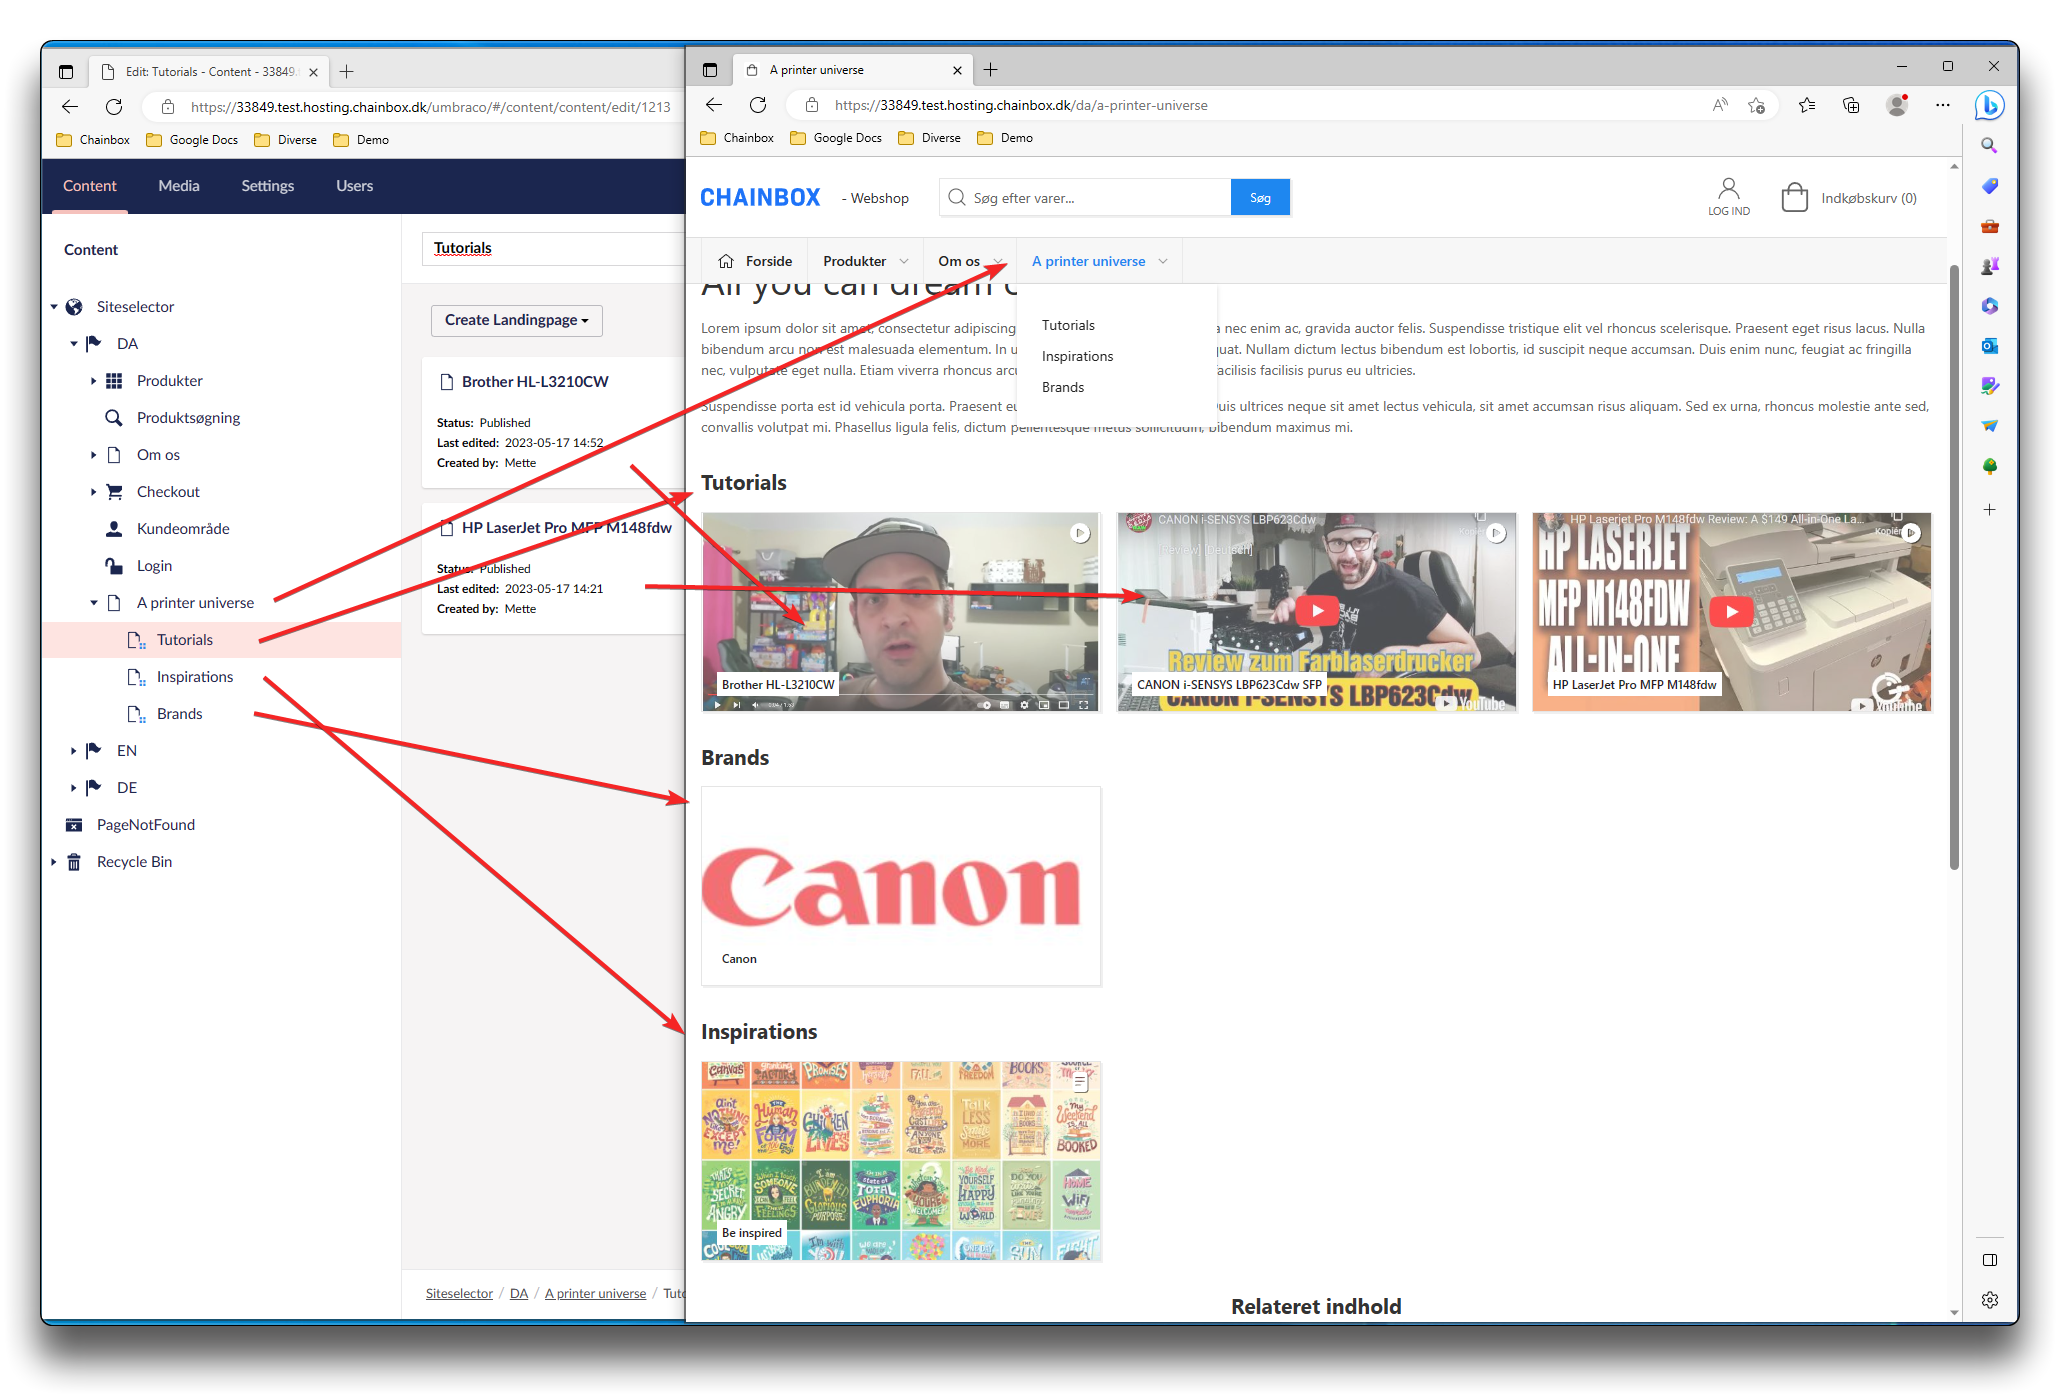Image resolution: width=2060 pixels, height=1398 pixels.
Task: Expand the Produkter tree node
Action: click(x=93, y=381)
